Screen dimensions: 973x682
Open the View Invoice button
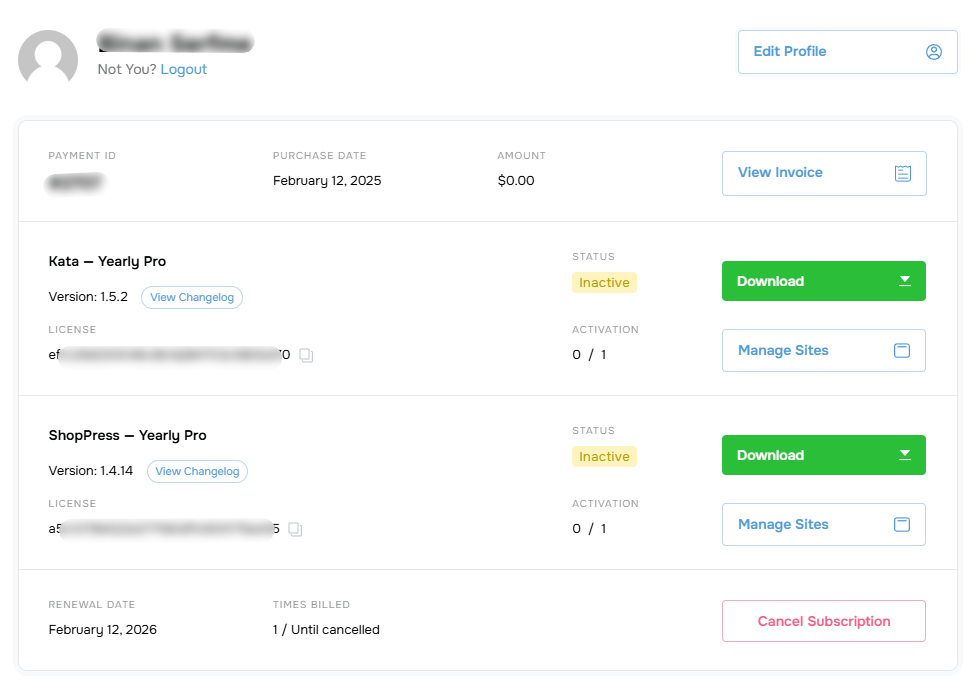pos(824,174)
